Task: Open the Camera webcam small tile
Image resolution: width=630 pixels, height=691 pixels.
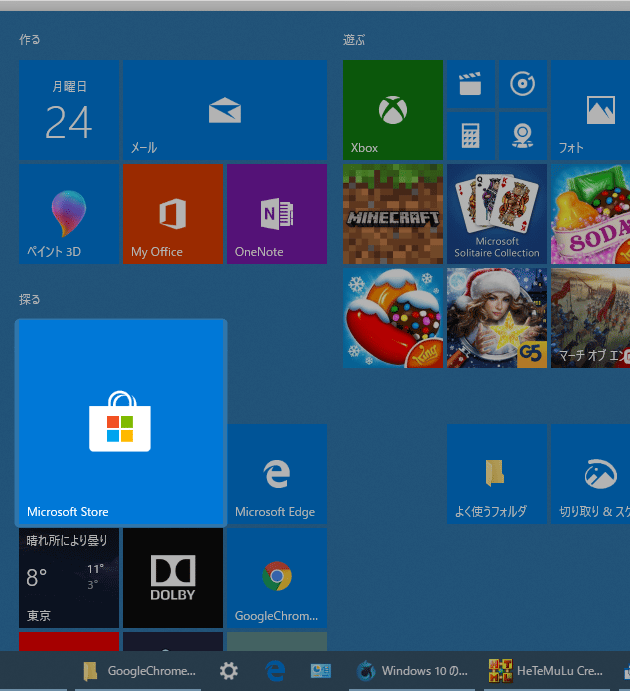Action: pos(523,136)
